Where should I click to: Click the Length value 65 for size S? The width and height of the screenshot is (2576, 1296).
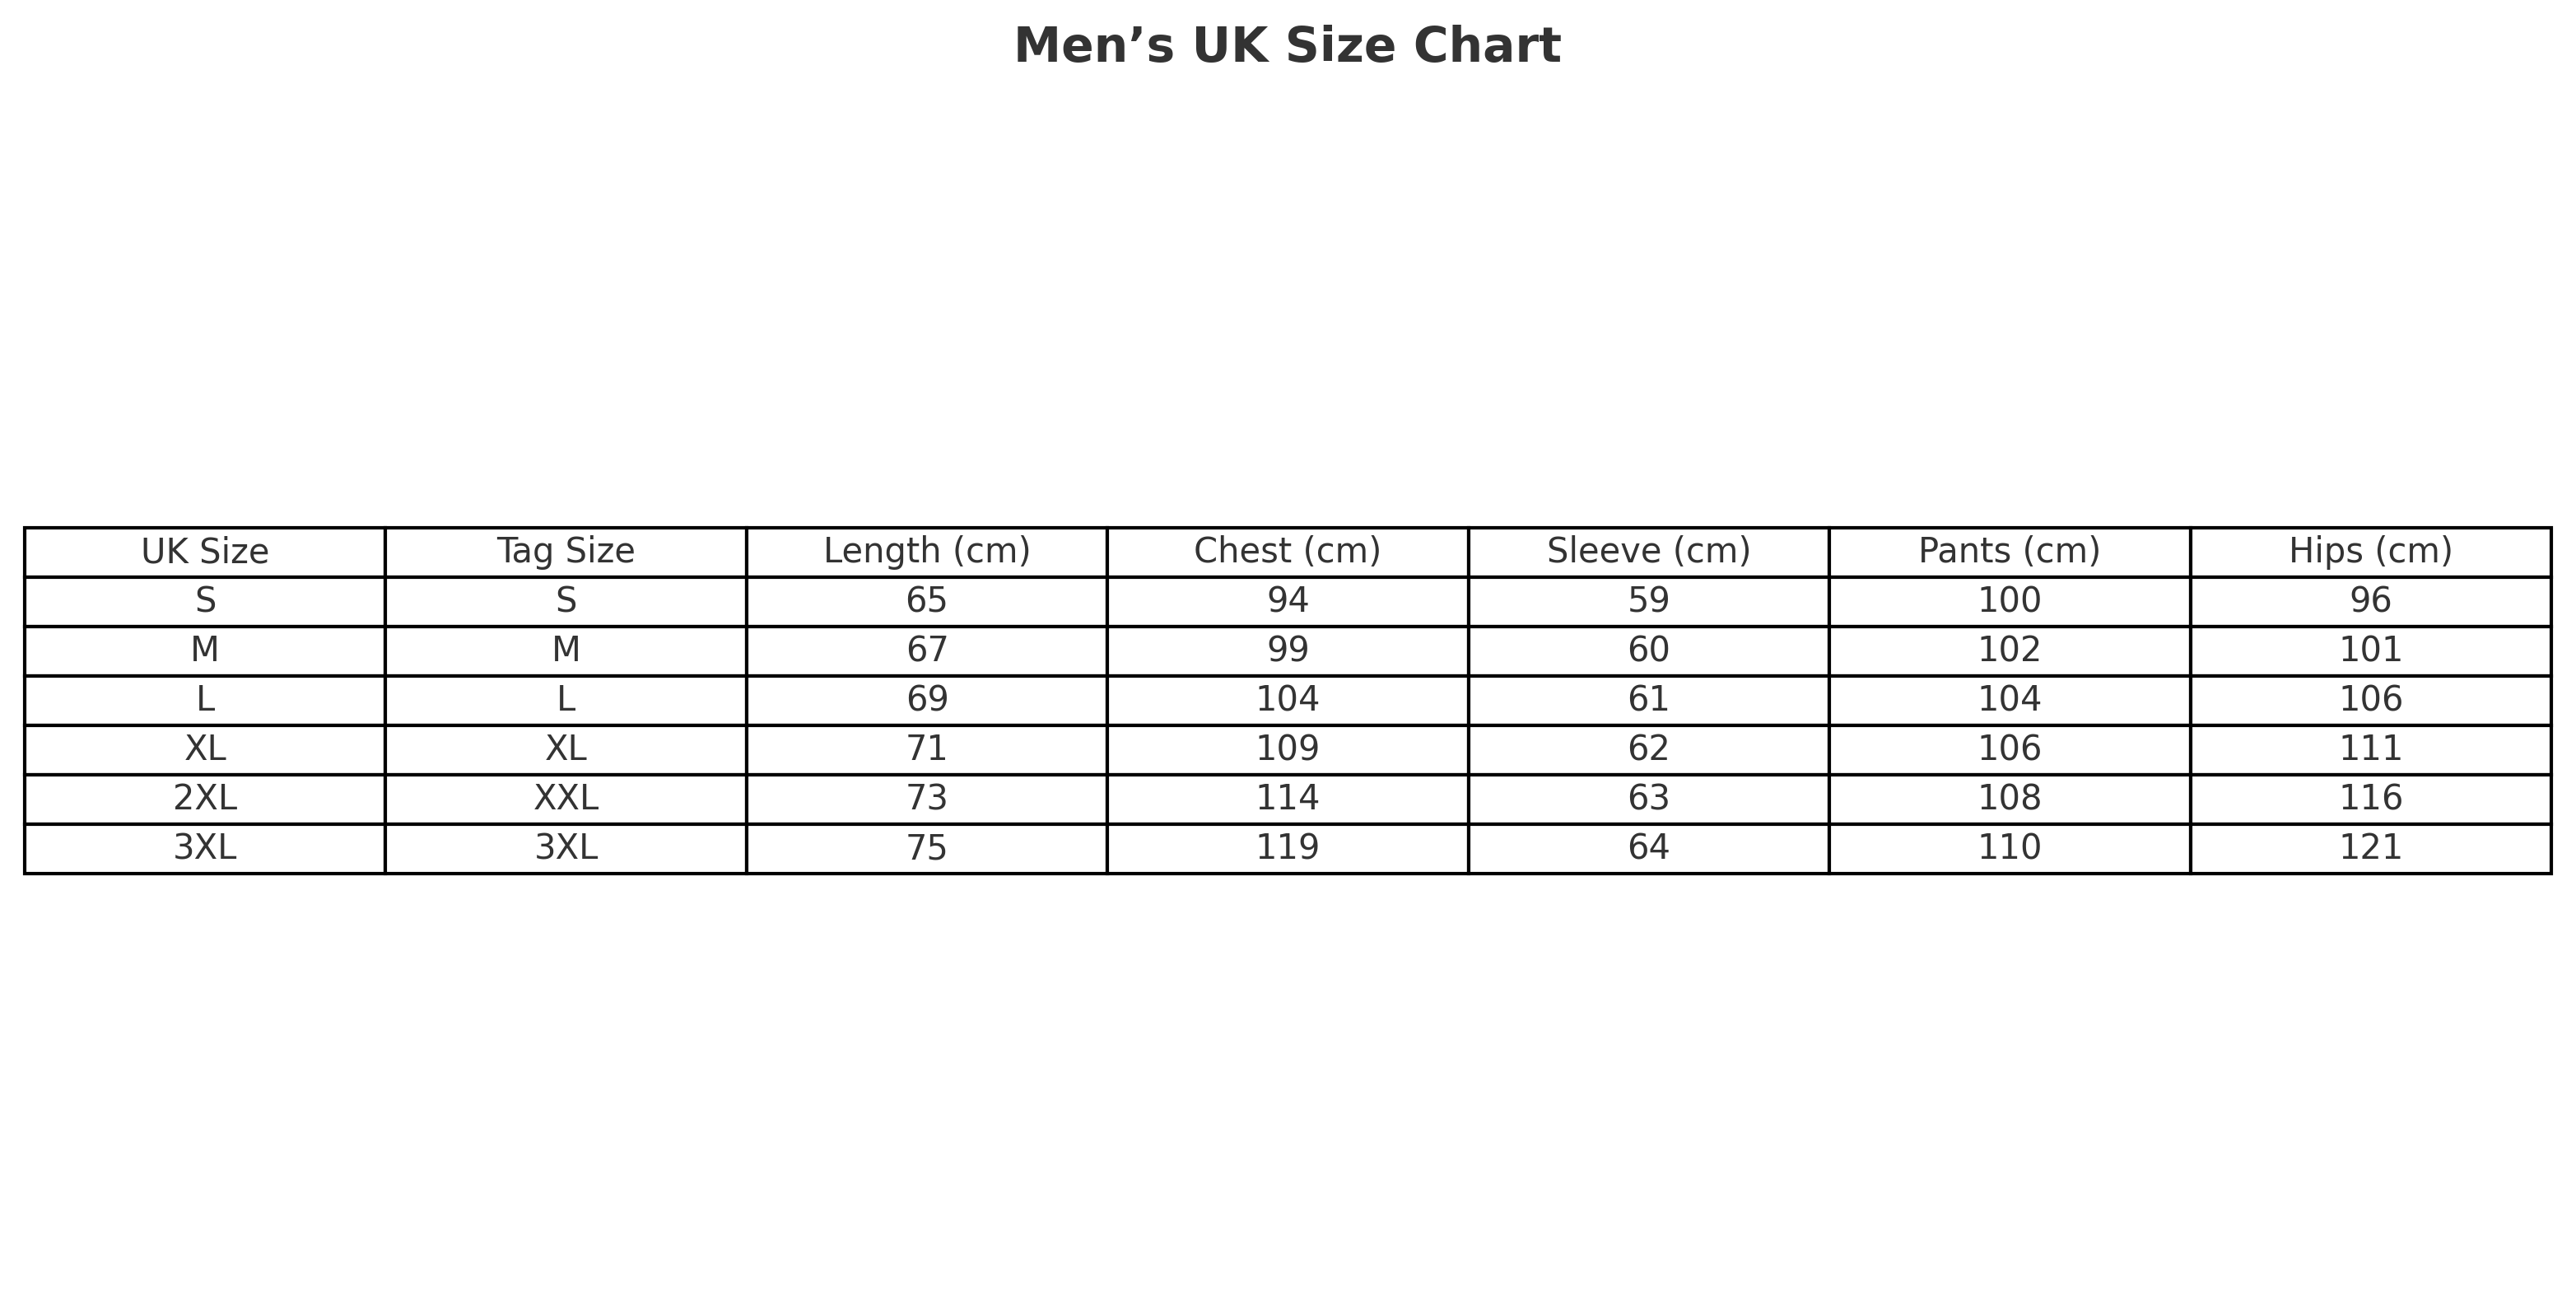pos(926,601)
